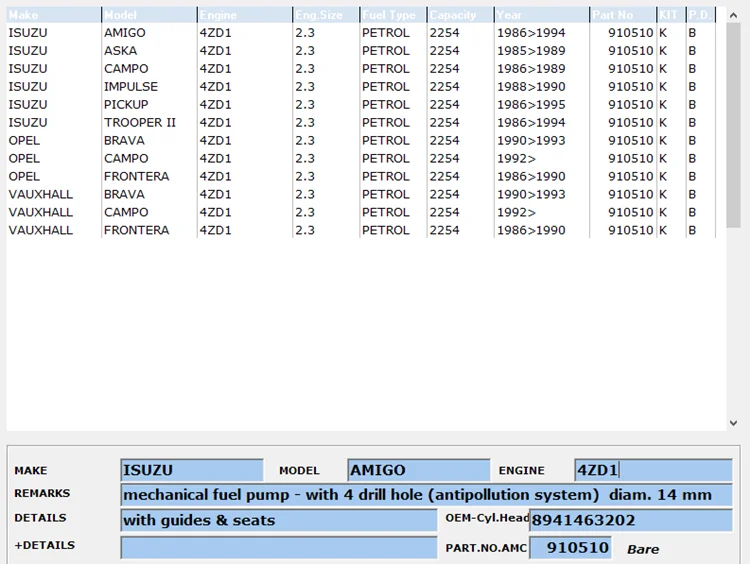
Task: Click the PART.NO.AMC field showing 910510
Action: (x=570, y=548)
